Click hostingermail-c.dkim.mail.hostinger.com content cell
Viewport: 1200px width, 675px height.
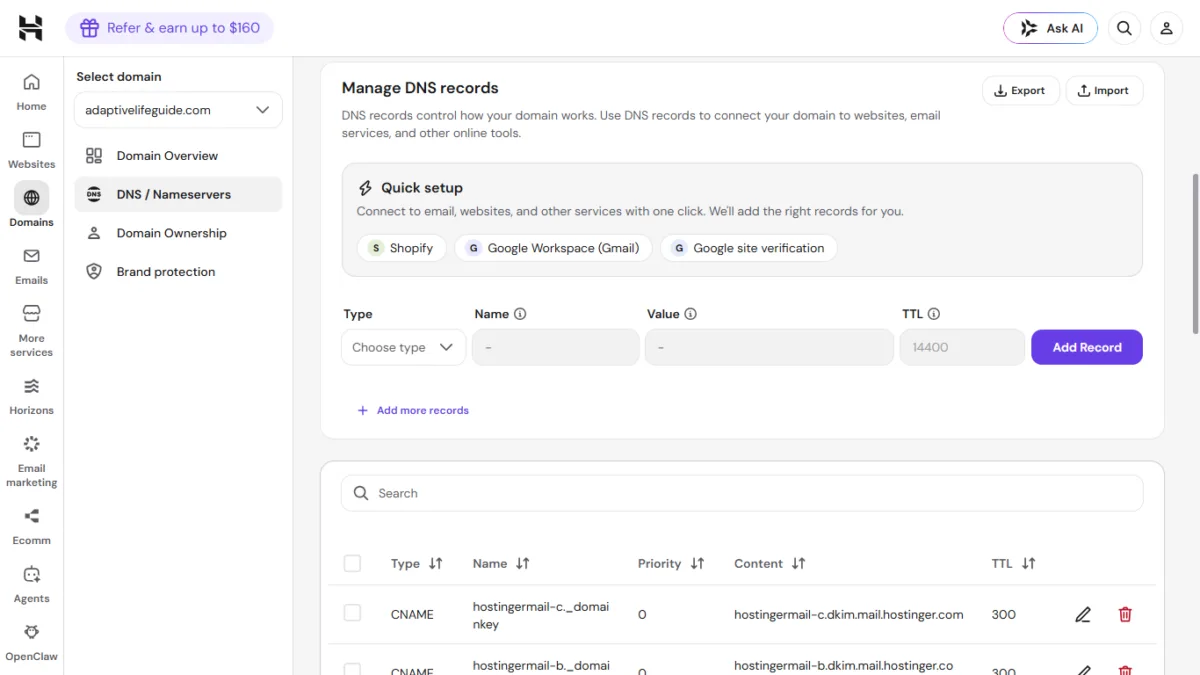click(x=849, y=614)
